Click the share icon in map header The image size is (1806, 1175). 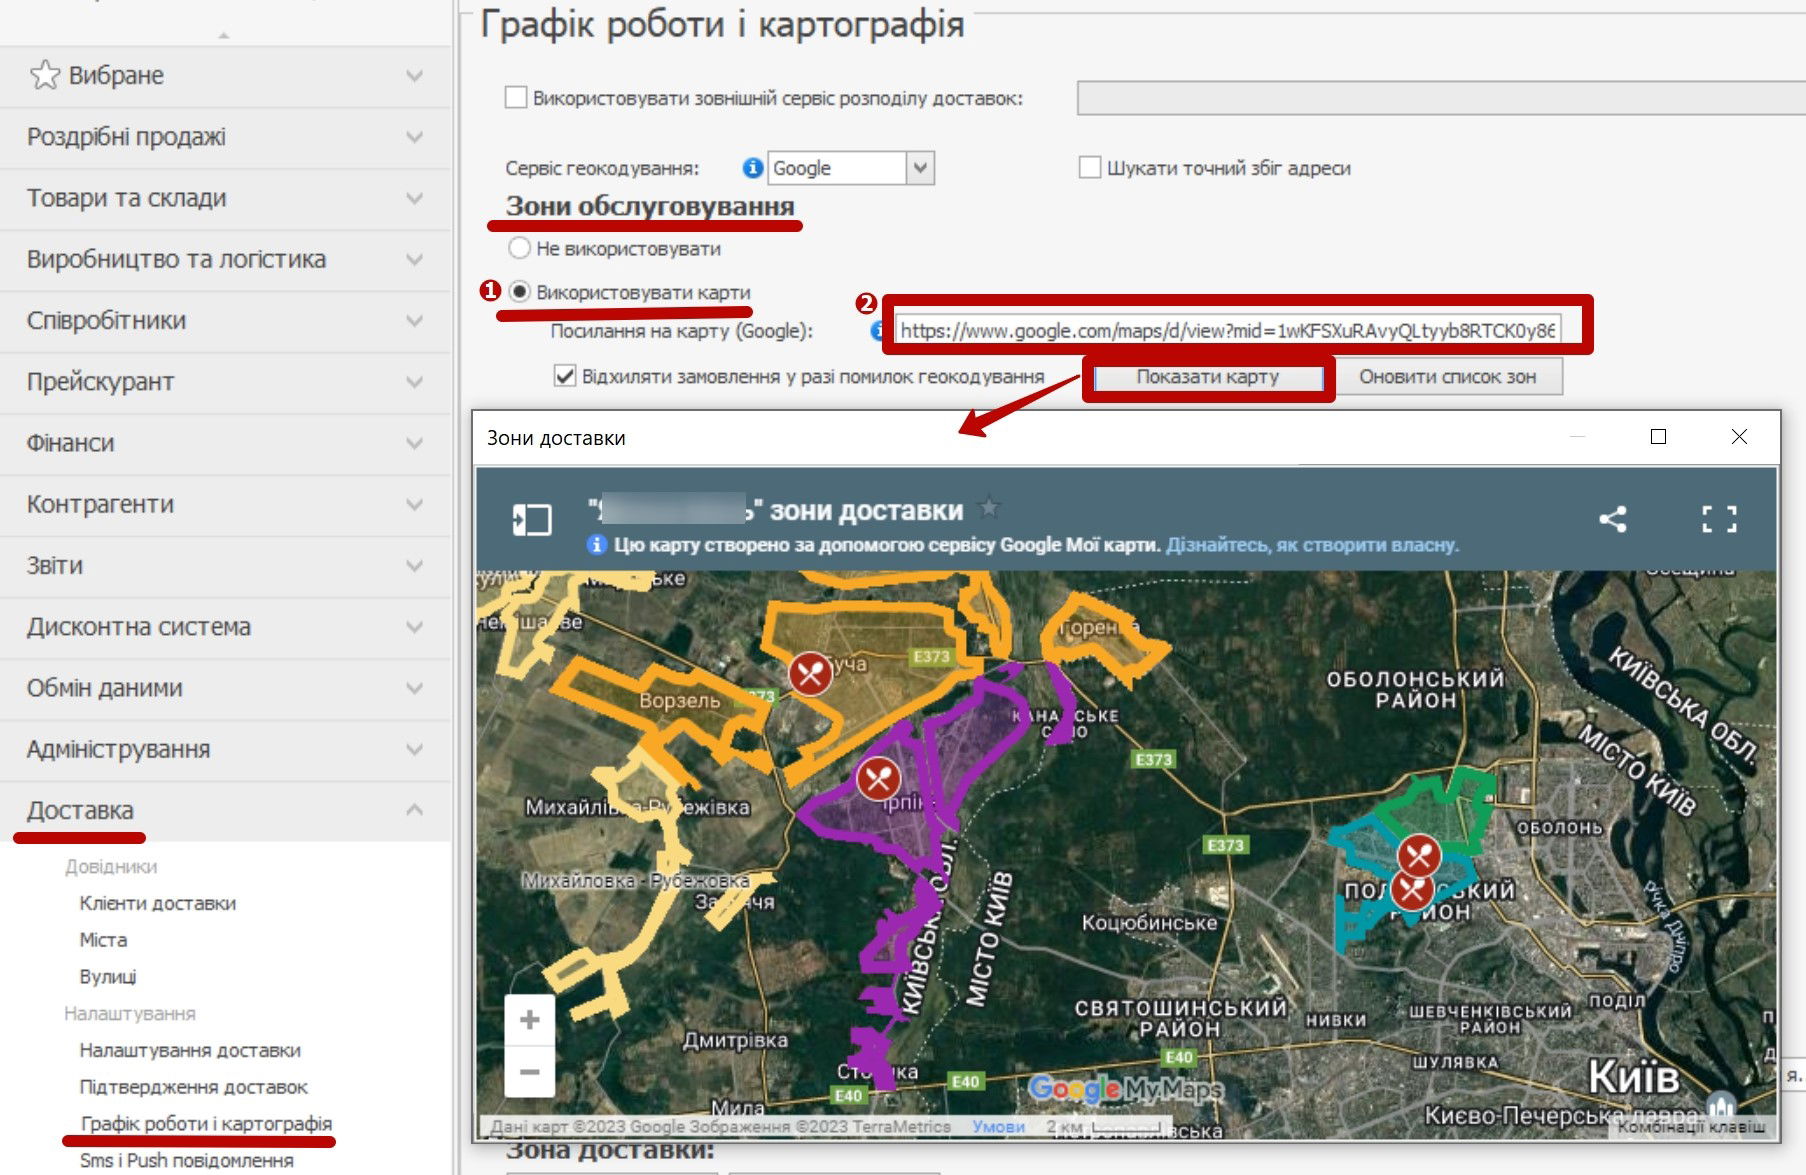[x=1612, y=519]
